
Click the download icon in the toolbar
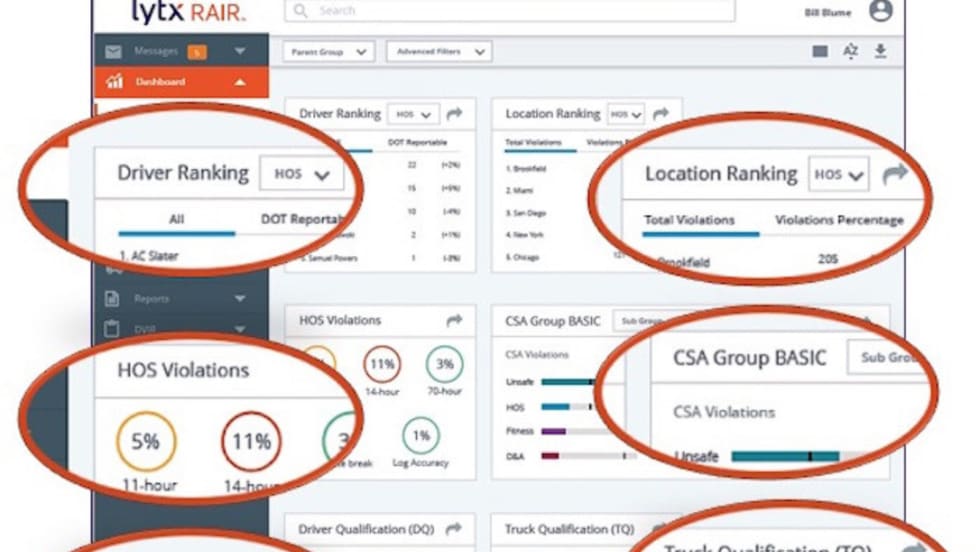[880, 51]
